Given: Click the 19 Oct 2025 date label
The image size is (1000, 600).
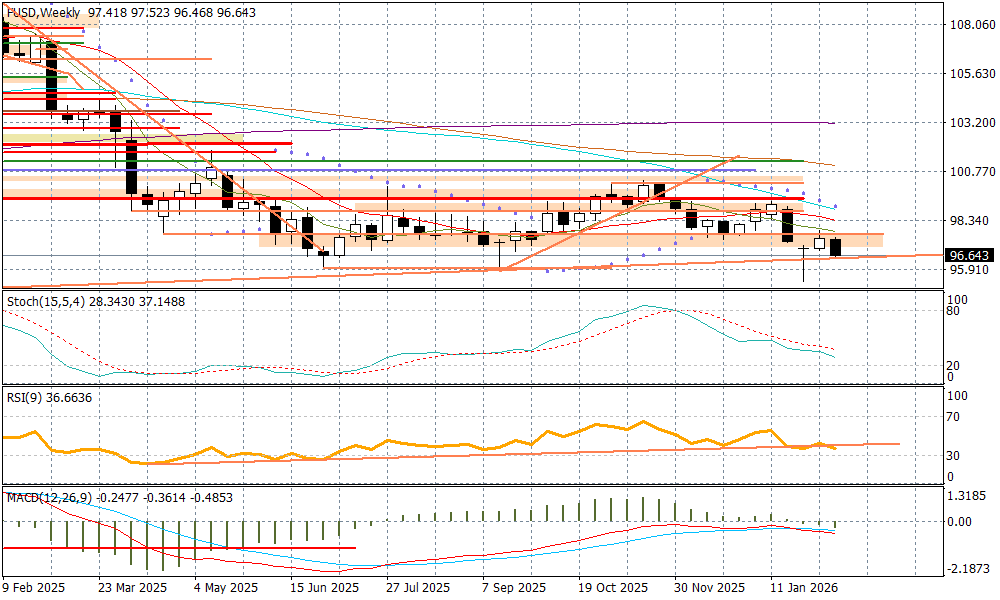Looking at the screenshot, I should tap(612, 588).
